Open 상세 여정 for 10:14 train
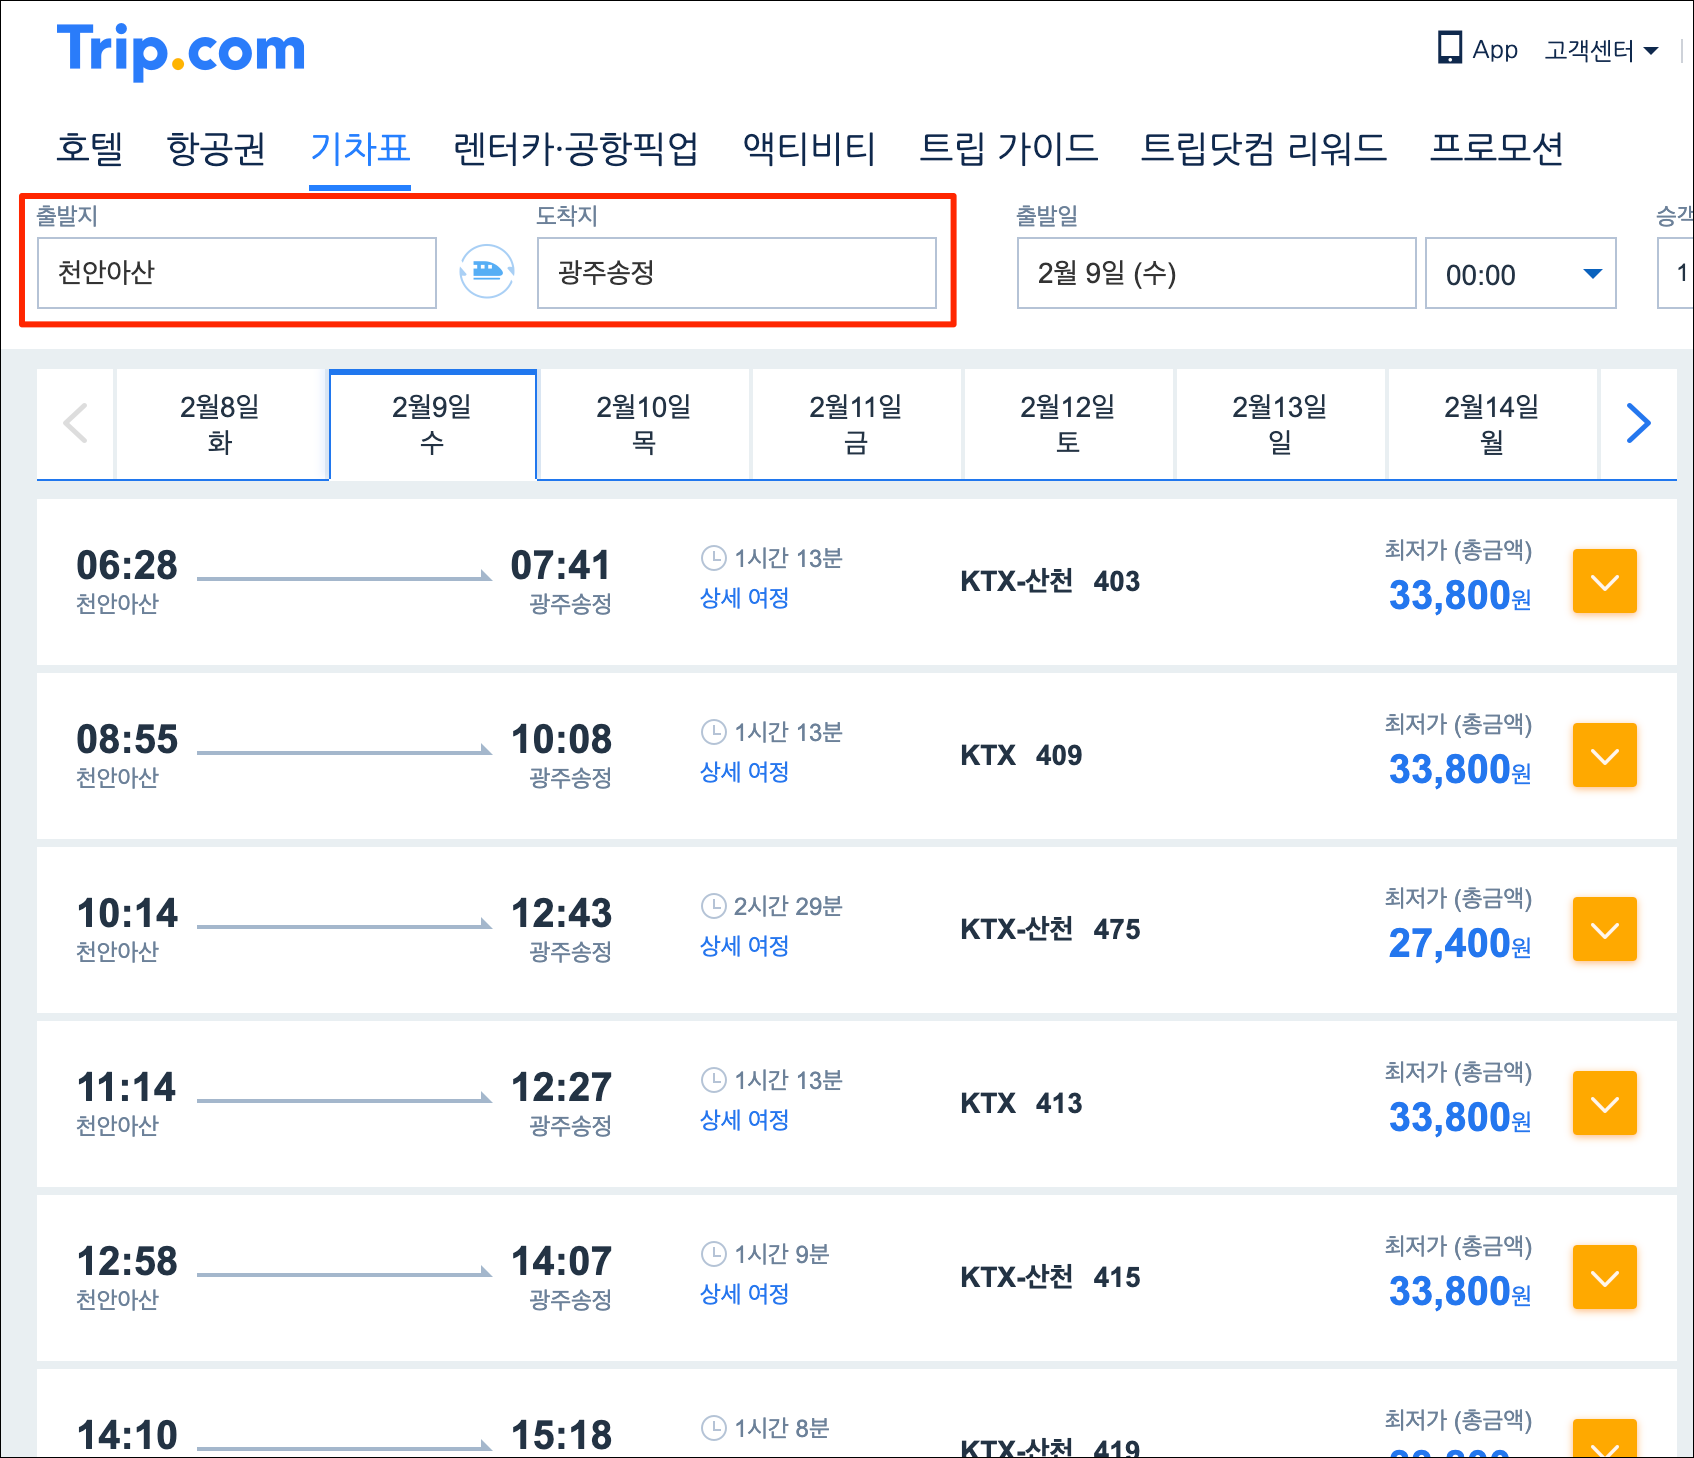1694x1458 pixels. 744,946
